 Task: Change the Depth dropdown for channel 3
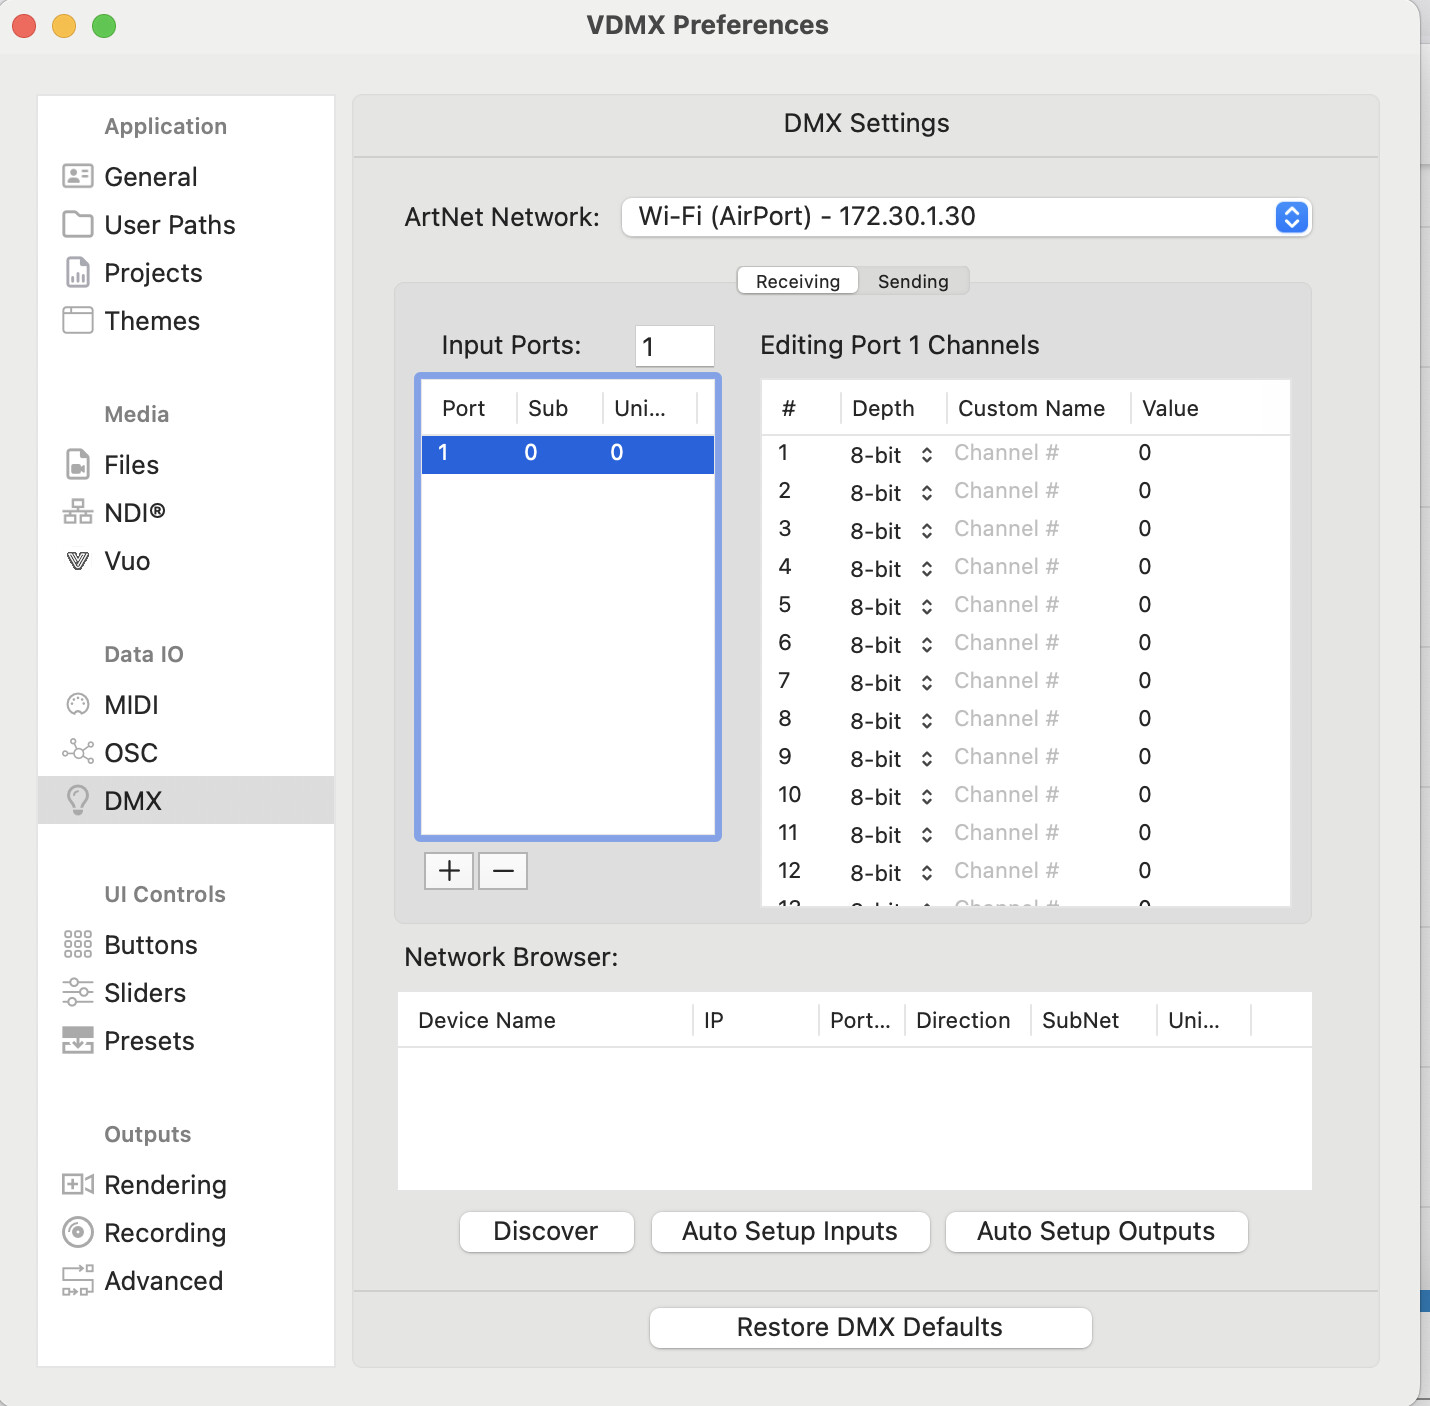(x=892, y=531)
